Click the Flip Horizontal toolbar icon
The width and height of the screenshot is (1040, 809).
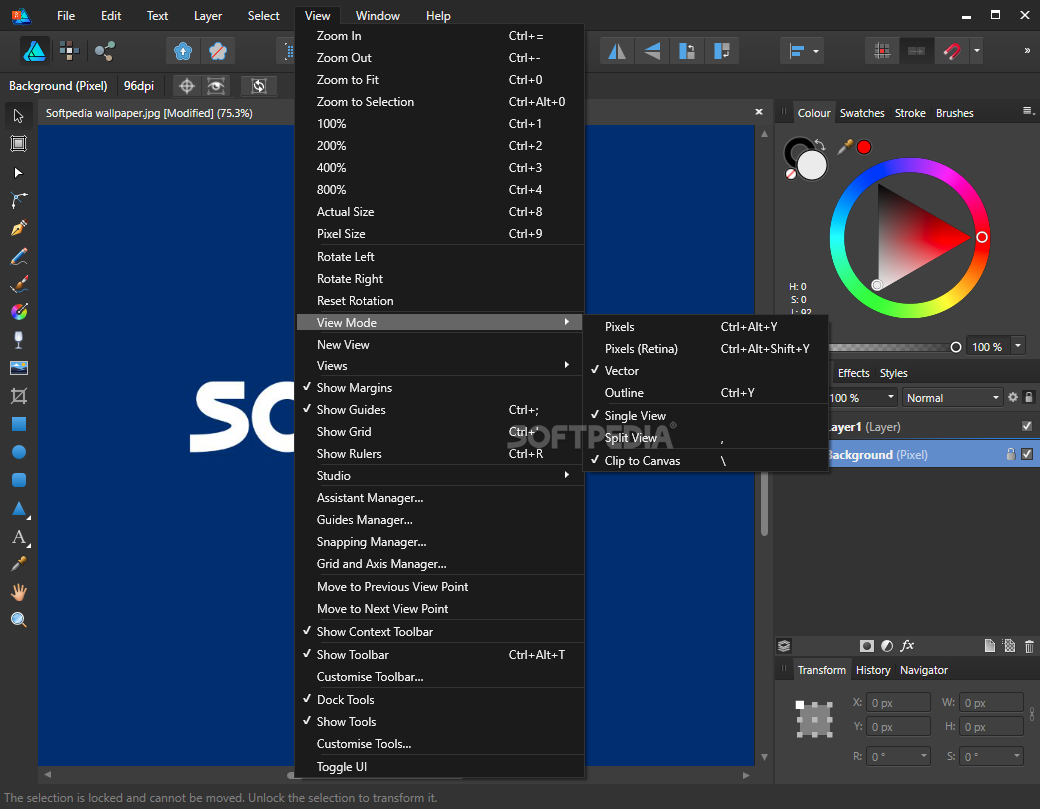point(617,51)
